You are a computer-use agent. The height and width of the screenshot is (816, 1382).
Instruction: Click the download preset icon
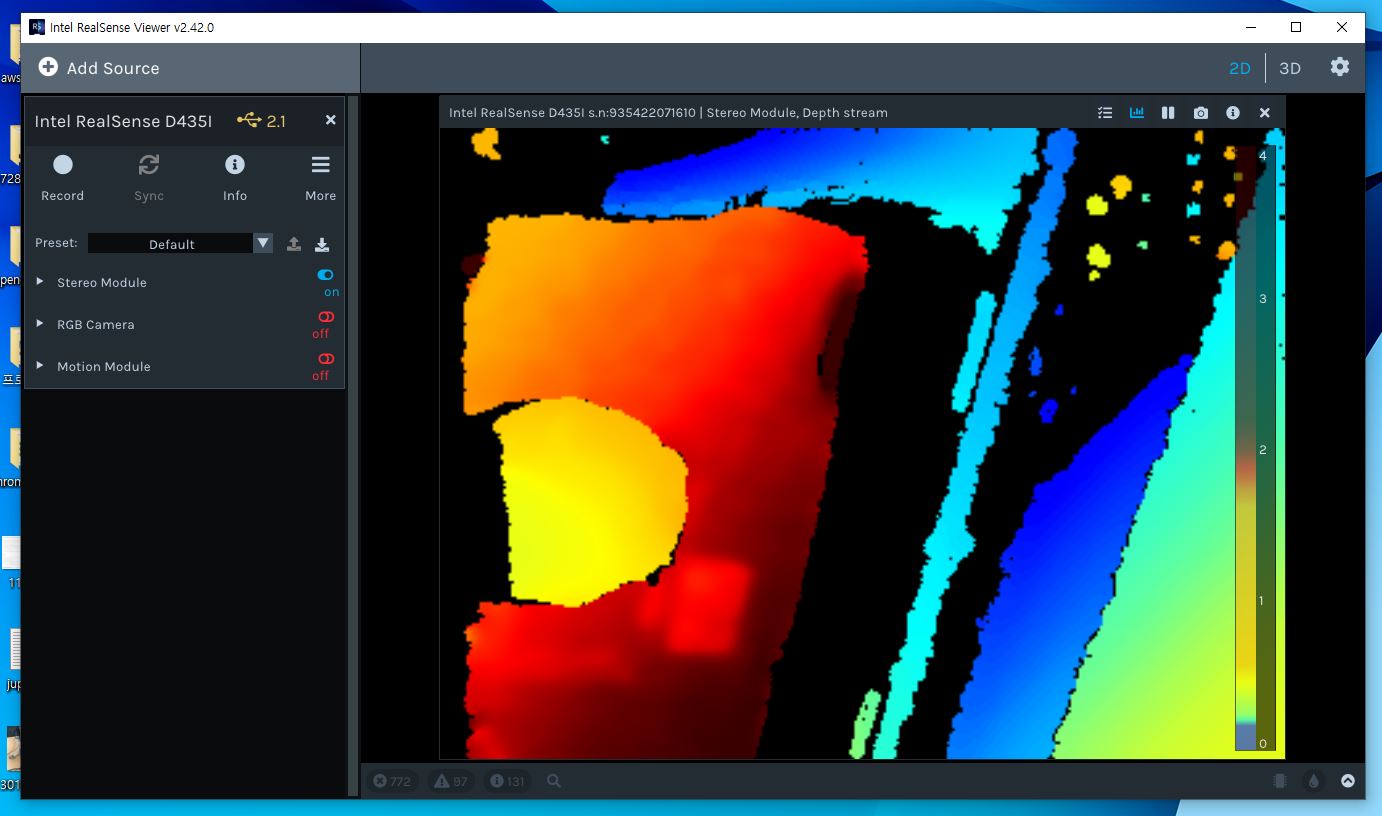[322, 244]
